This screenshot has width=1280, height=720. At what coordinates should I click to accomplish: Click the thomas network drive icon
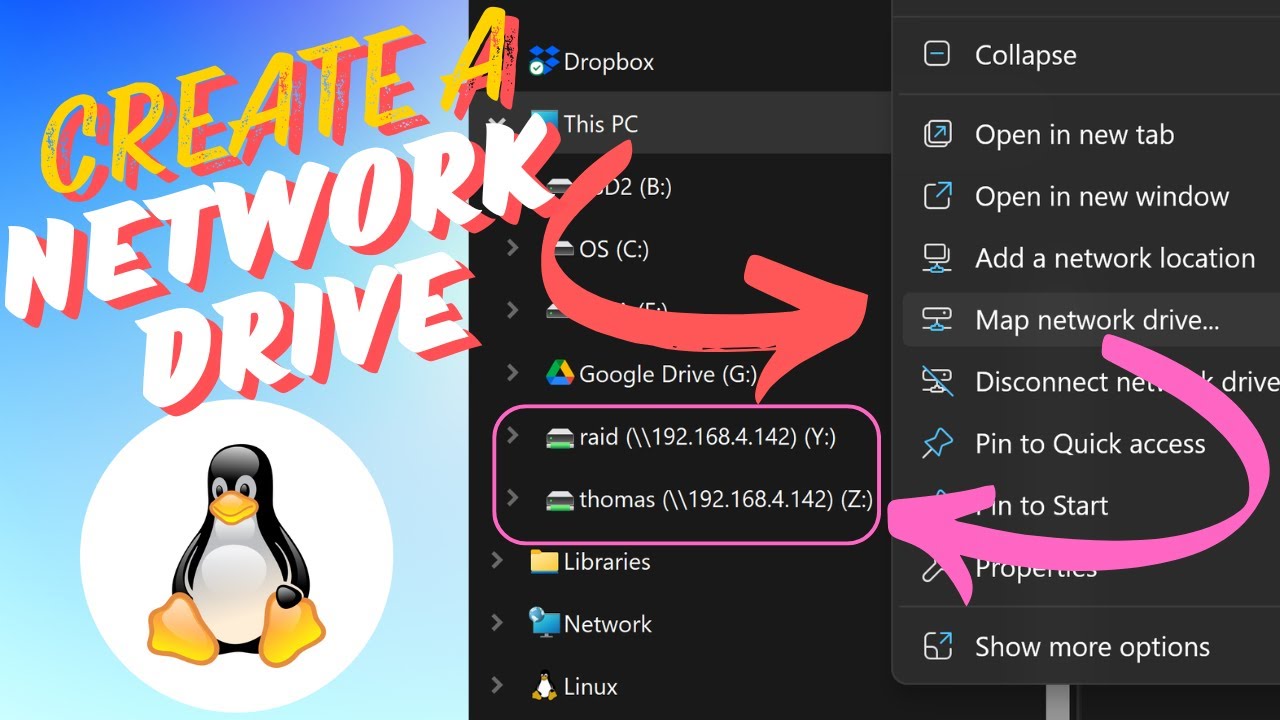click(x=560, y=500)
